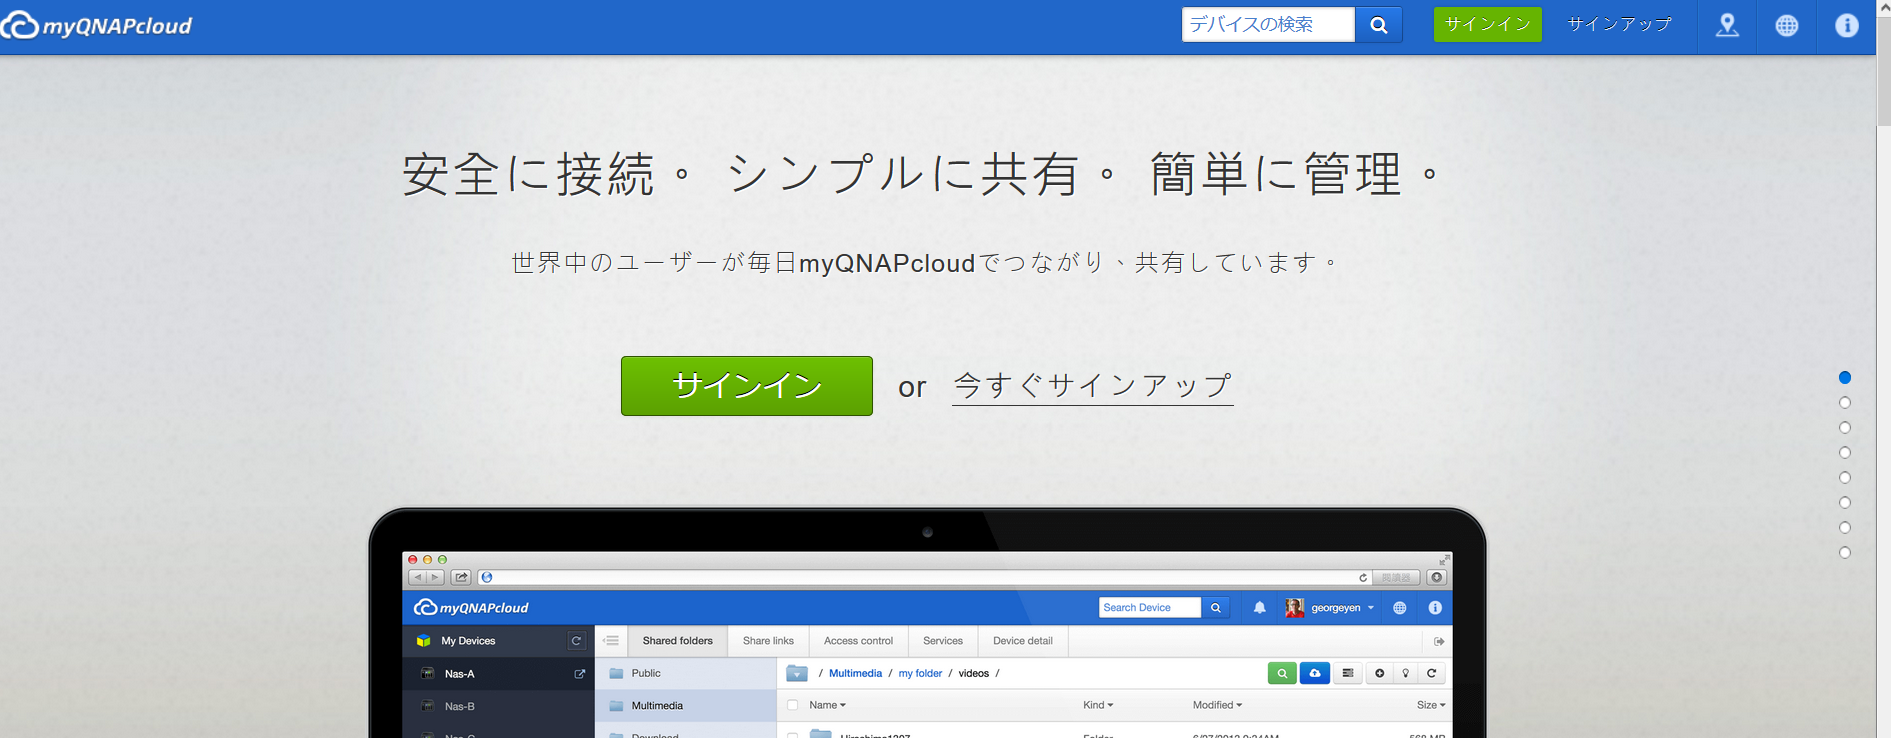Click the browser vertical scrollbar thumb
This screenshot has height=738, width=1891.
[1883, 70]
